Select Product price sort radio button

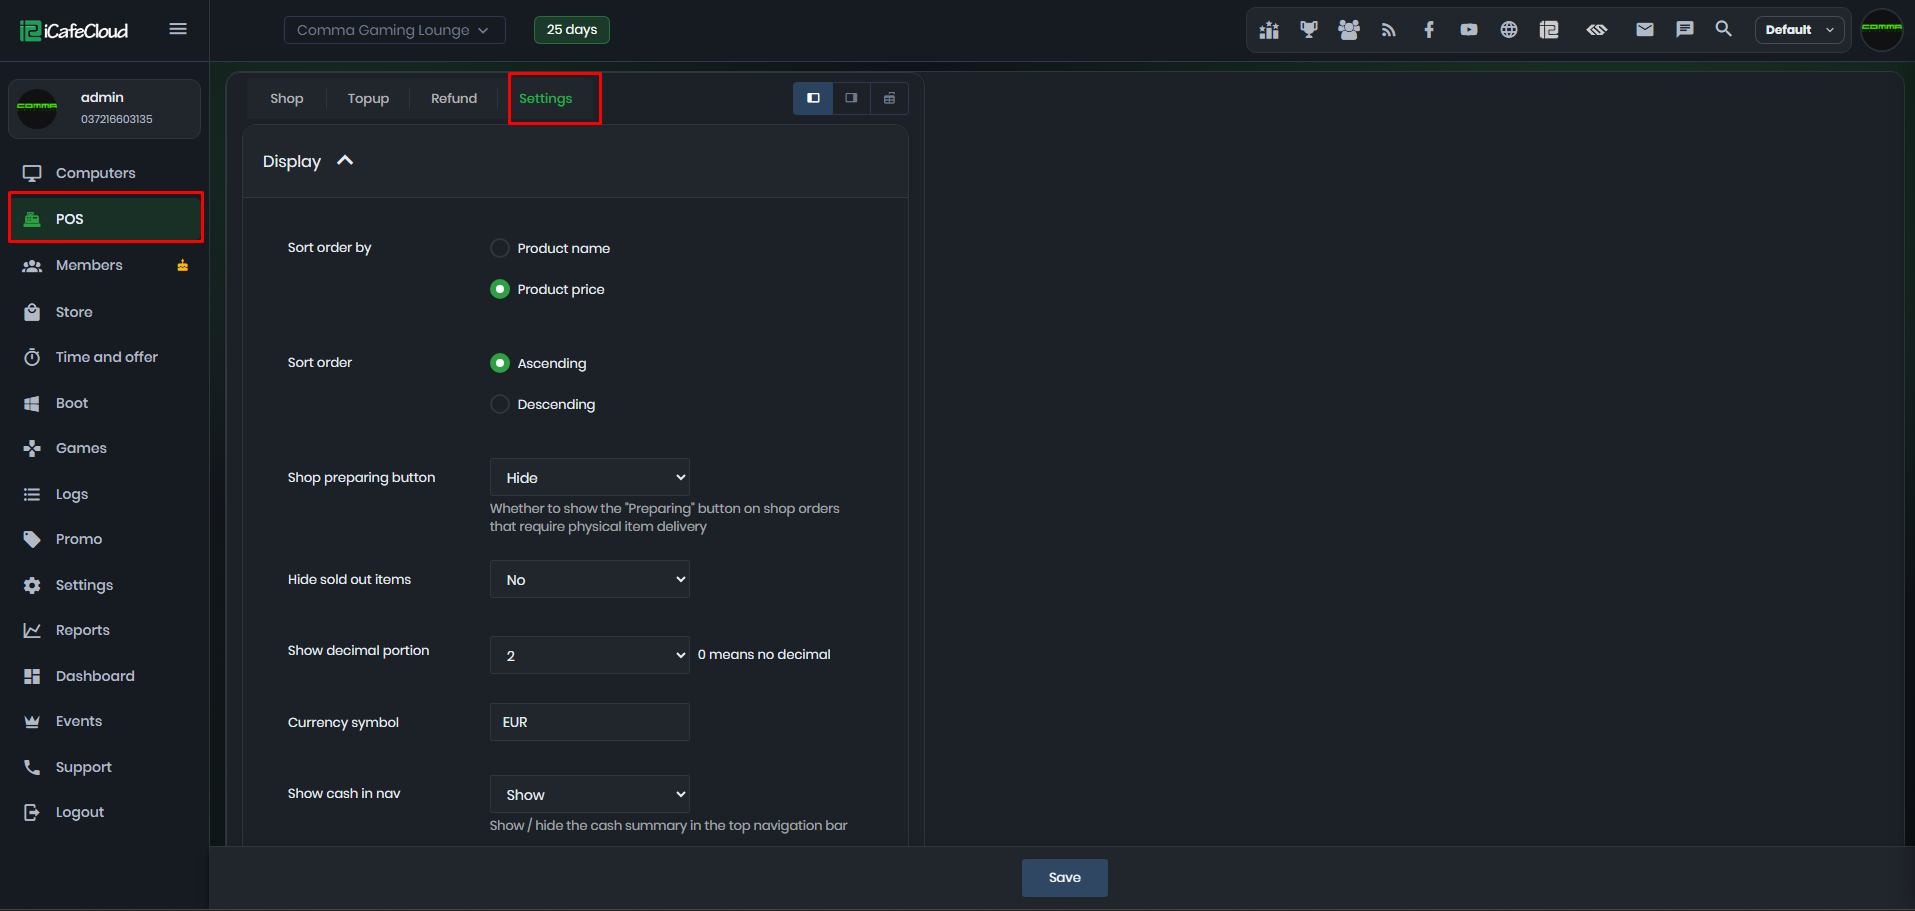pyautogui.click(x=500, y=289)
